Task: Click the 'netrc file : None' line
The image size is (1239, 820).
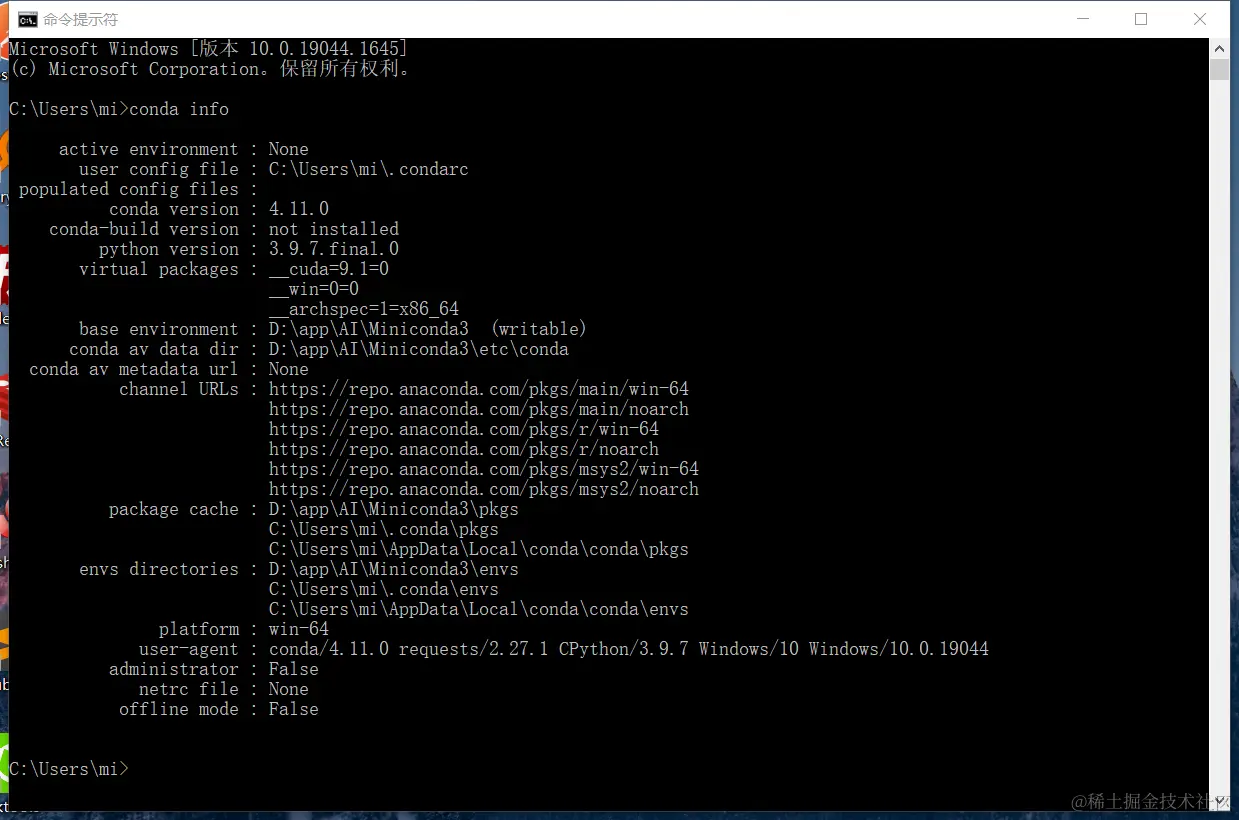Action: click(x=224, y=689)
